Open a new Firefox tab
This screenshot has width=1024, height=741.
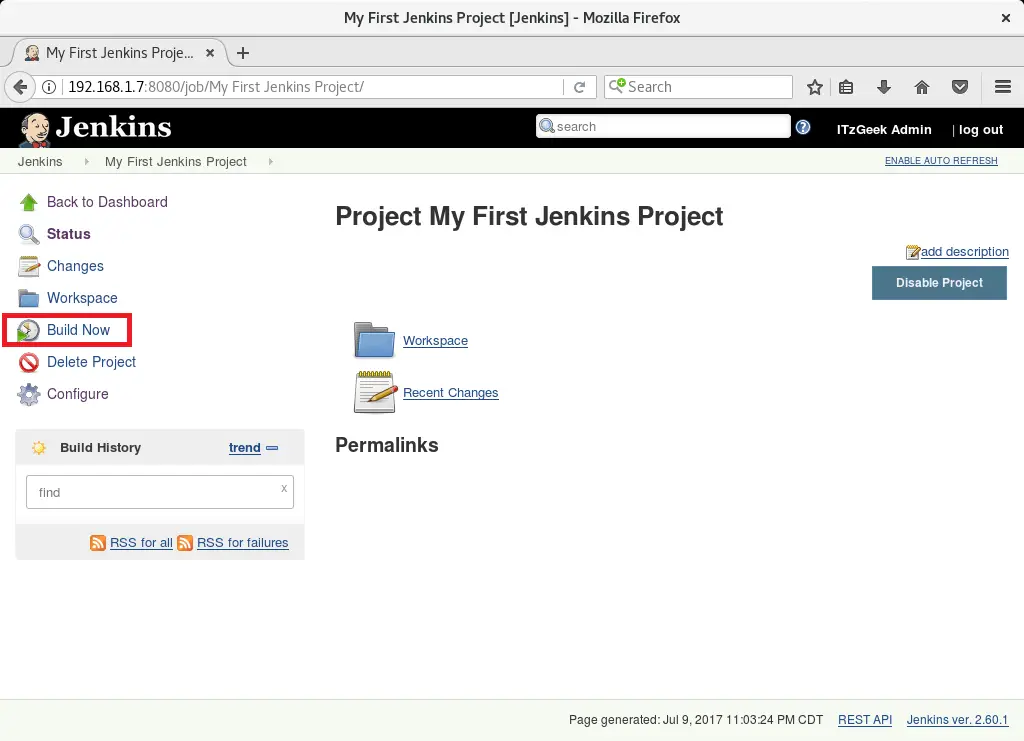coord(243,53)
